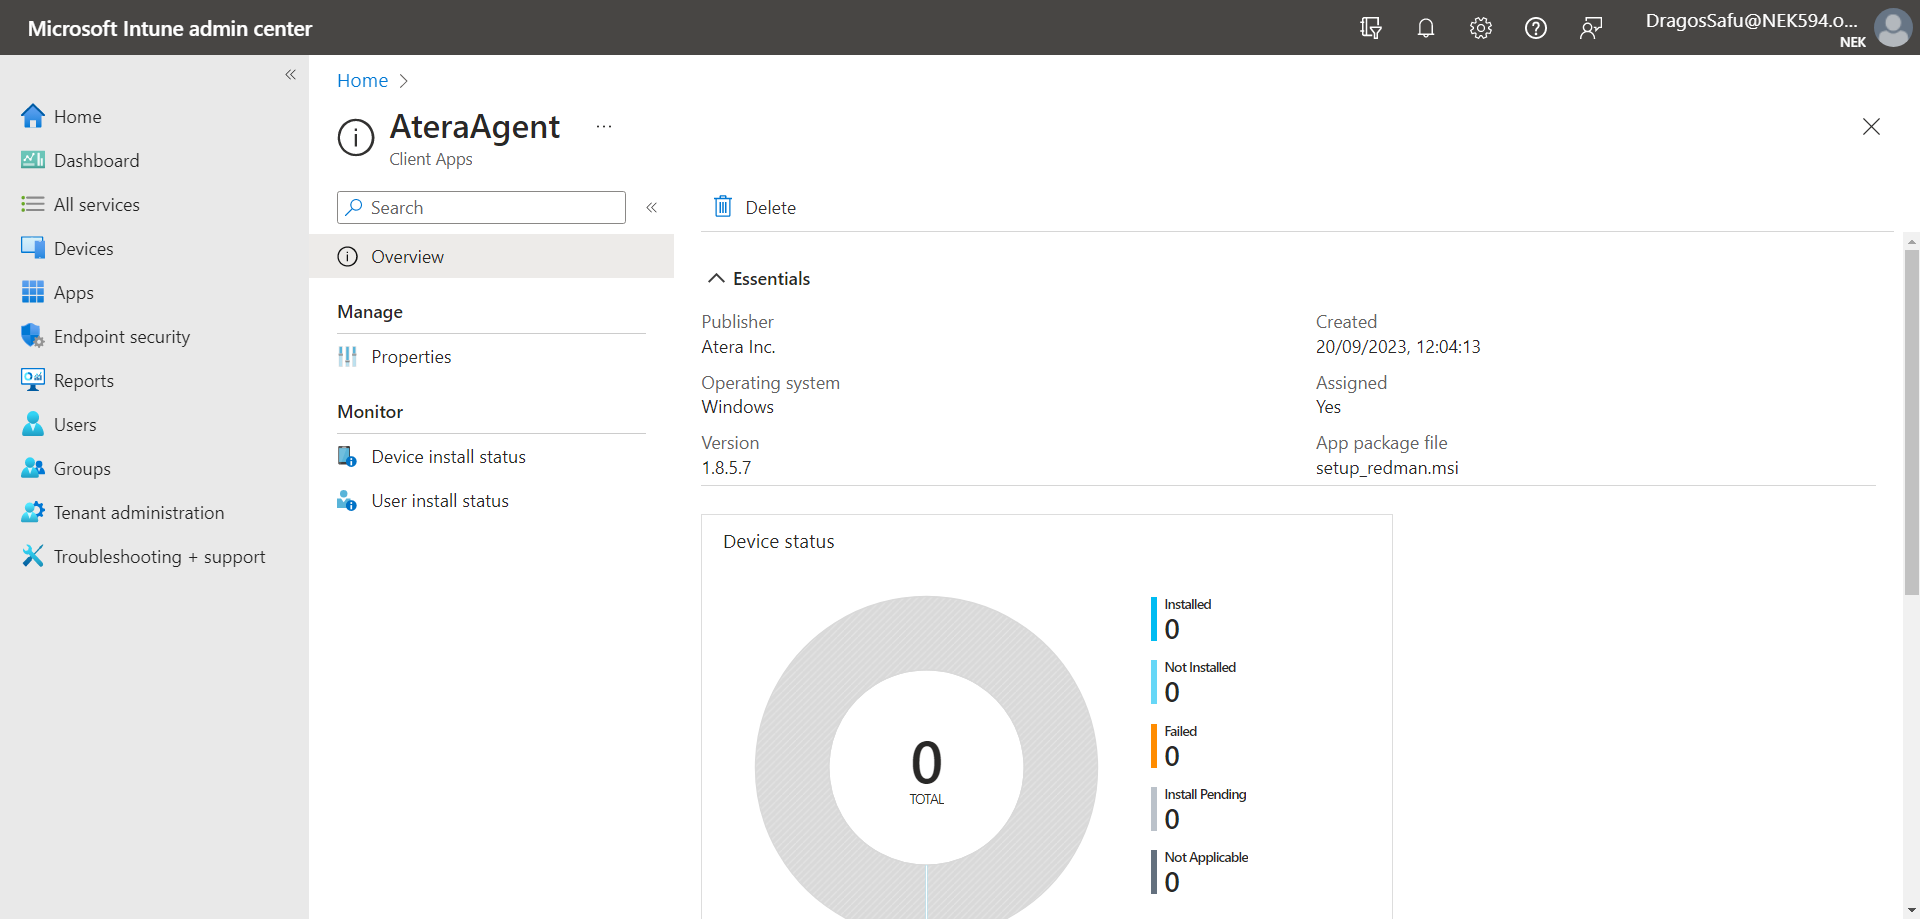Click the vertical scrollbar thumb

tap(1911, 422)
